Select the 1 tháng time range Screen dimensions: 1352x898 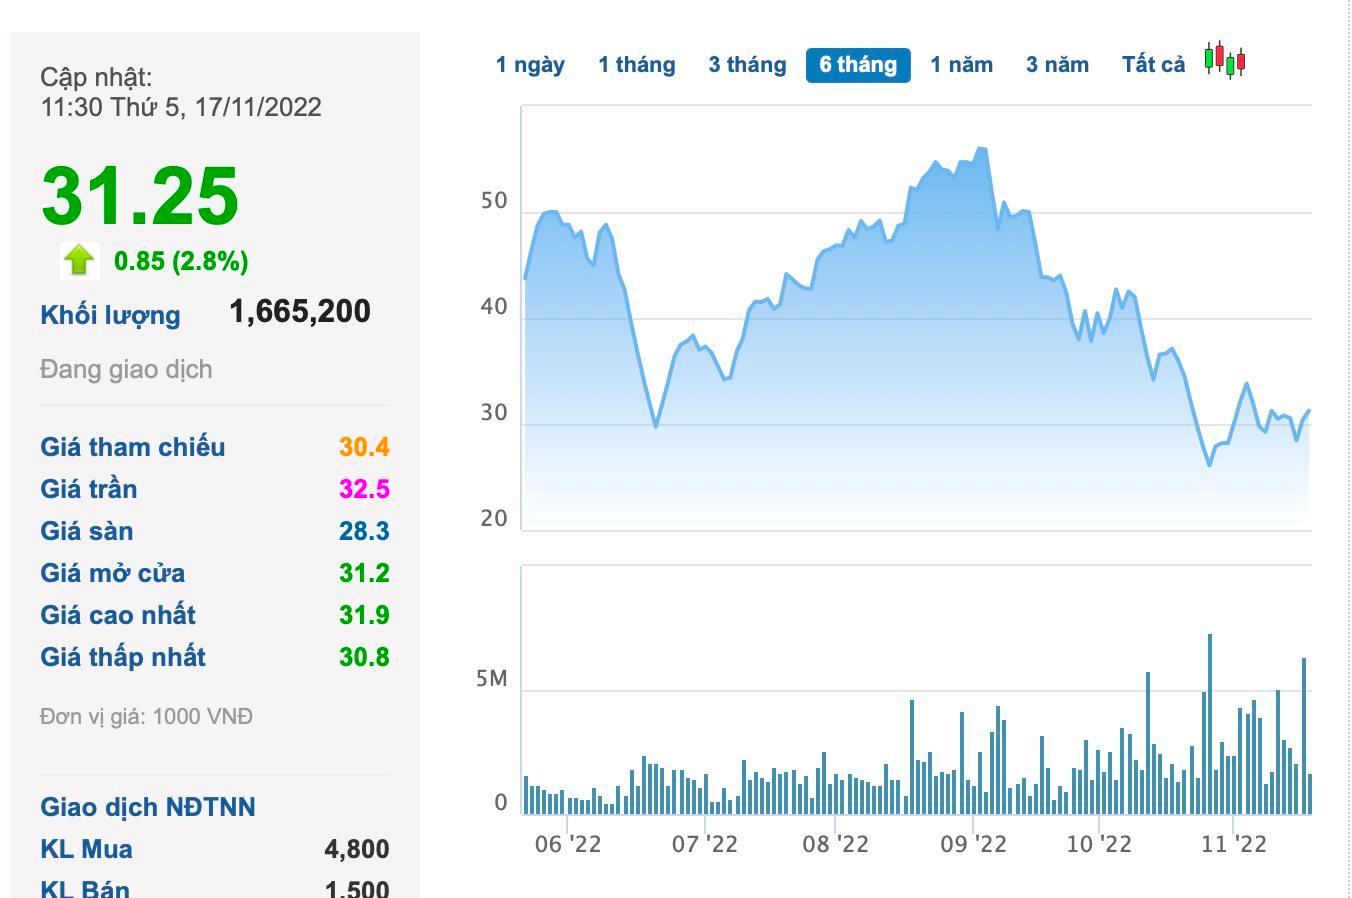pos(637,65)
